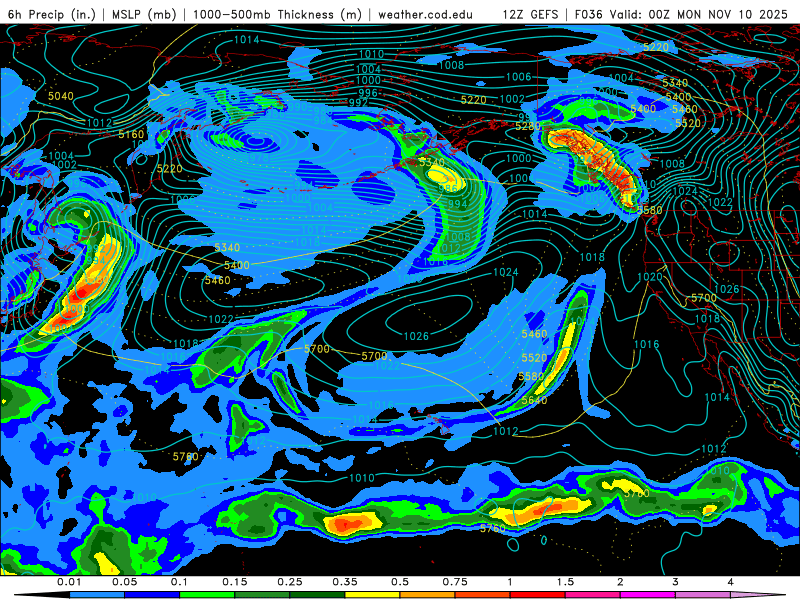Click the '986' low pressure label
The height and width of the screenshot is (600, 800).
(x=448, y=188)
